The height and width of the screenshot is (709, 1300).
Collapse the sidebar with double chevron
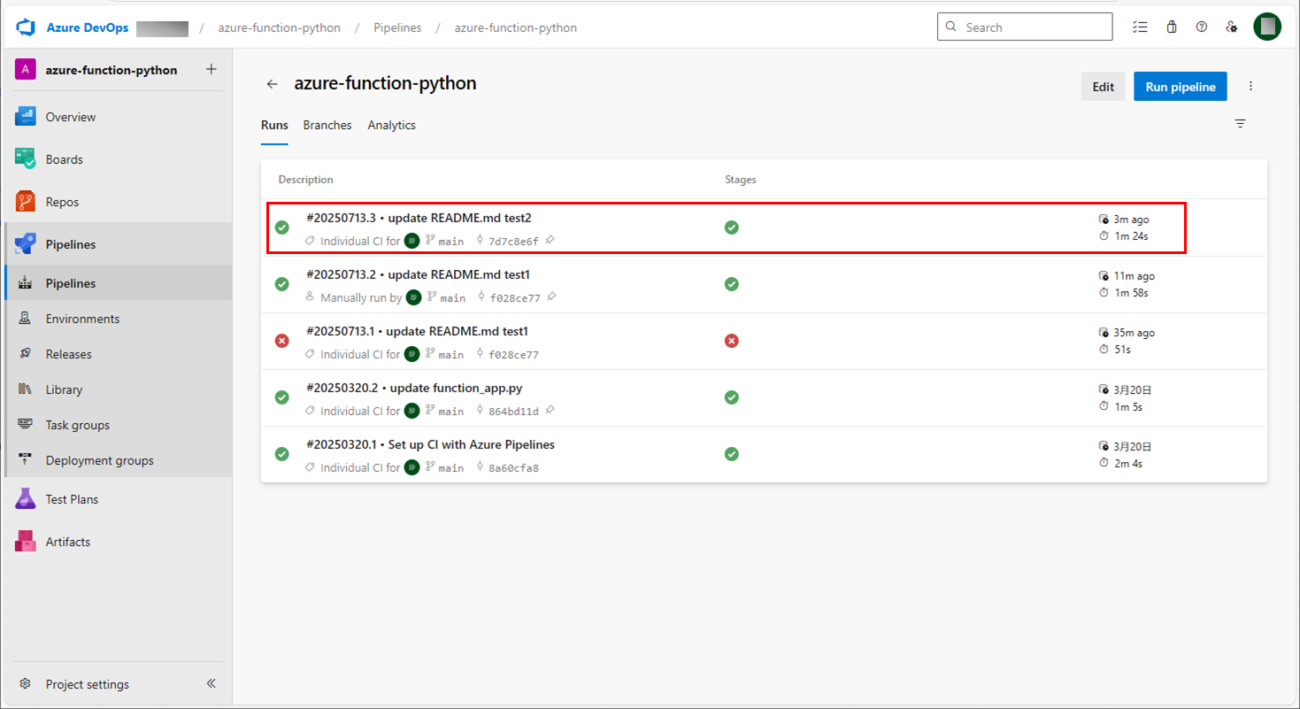tap(211, 684)
